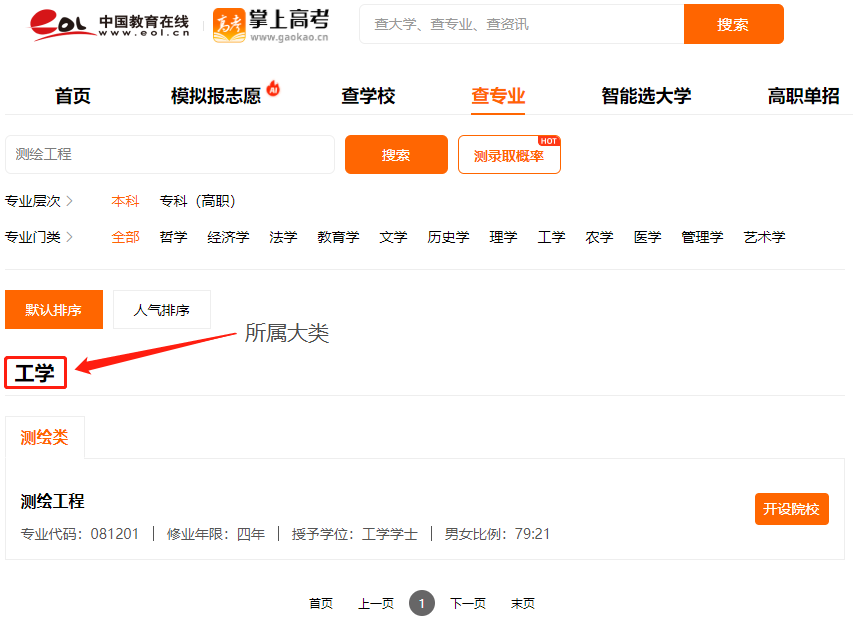Go to 查学校 tab
This screenshot has height=625, width=853.
click(x=368, y=96)
